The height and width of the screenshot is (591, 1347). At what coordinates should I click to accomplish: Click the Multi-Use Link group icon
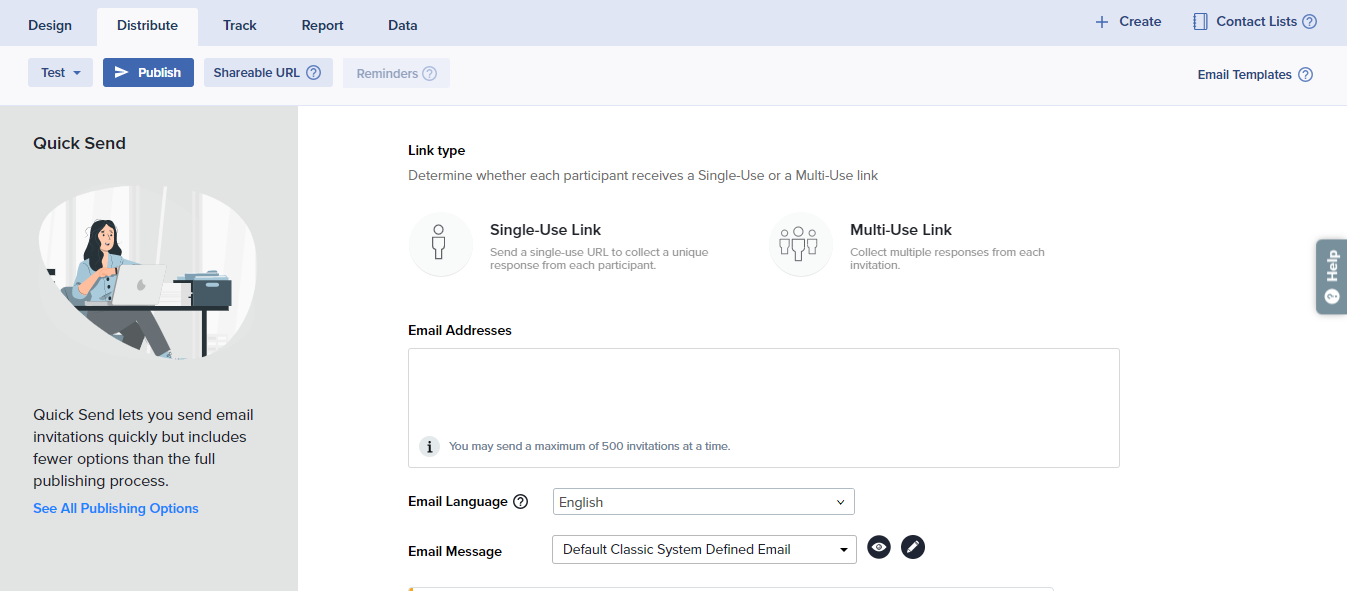(800, 244)
